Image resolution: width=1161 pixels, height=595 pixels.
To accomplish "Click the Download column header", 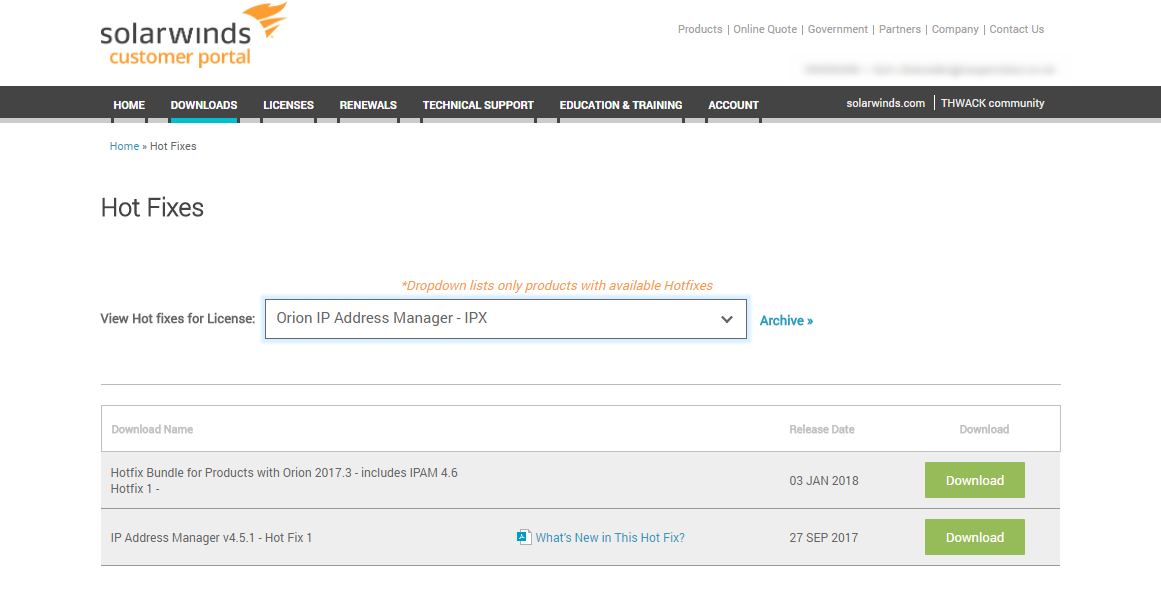I will click(x=984, y=429).
